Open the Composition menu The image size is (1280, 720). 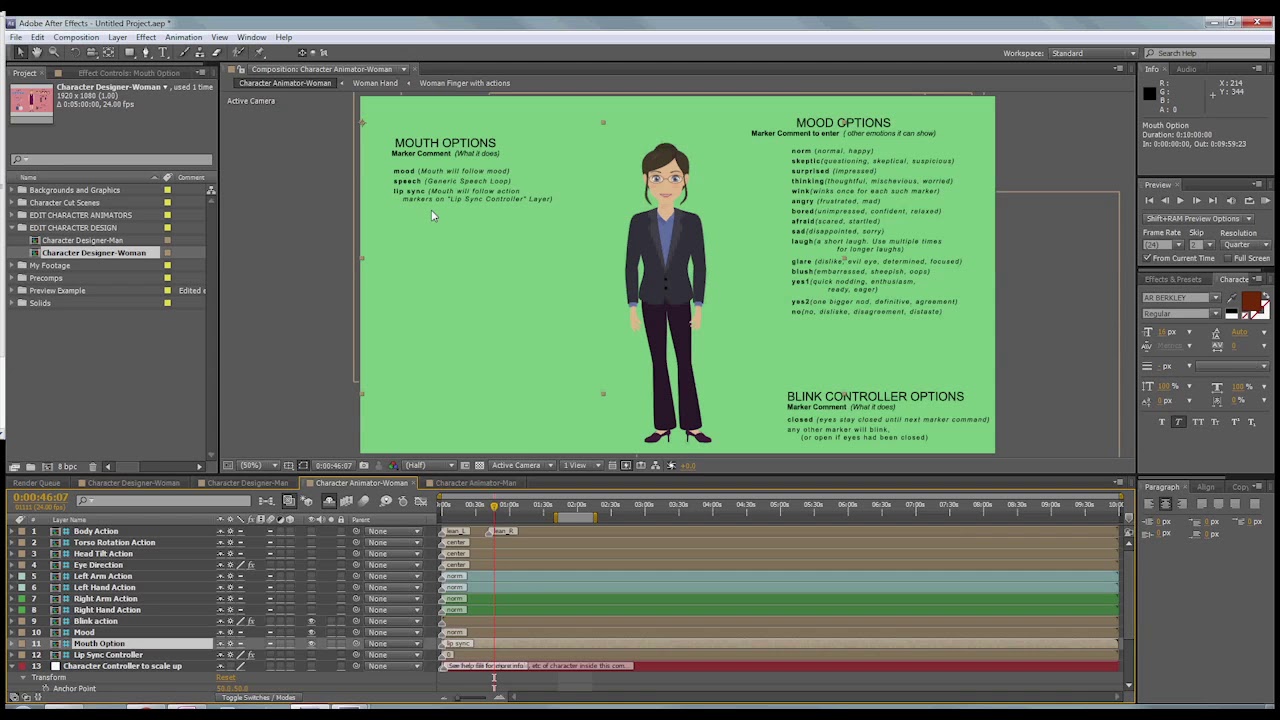(76, 37)
